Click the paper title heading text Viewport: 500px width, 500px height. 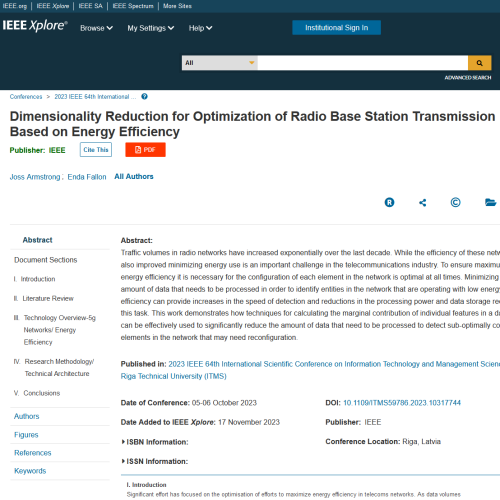[x=252, y=124]
